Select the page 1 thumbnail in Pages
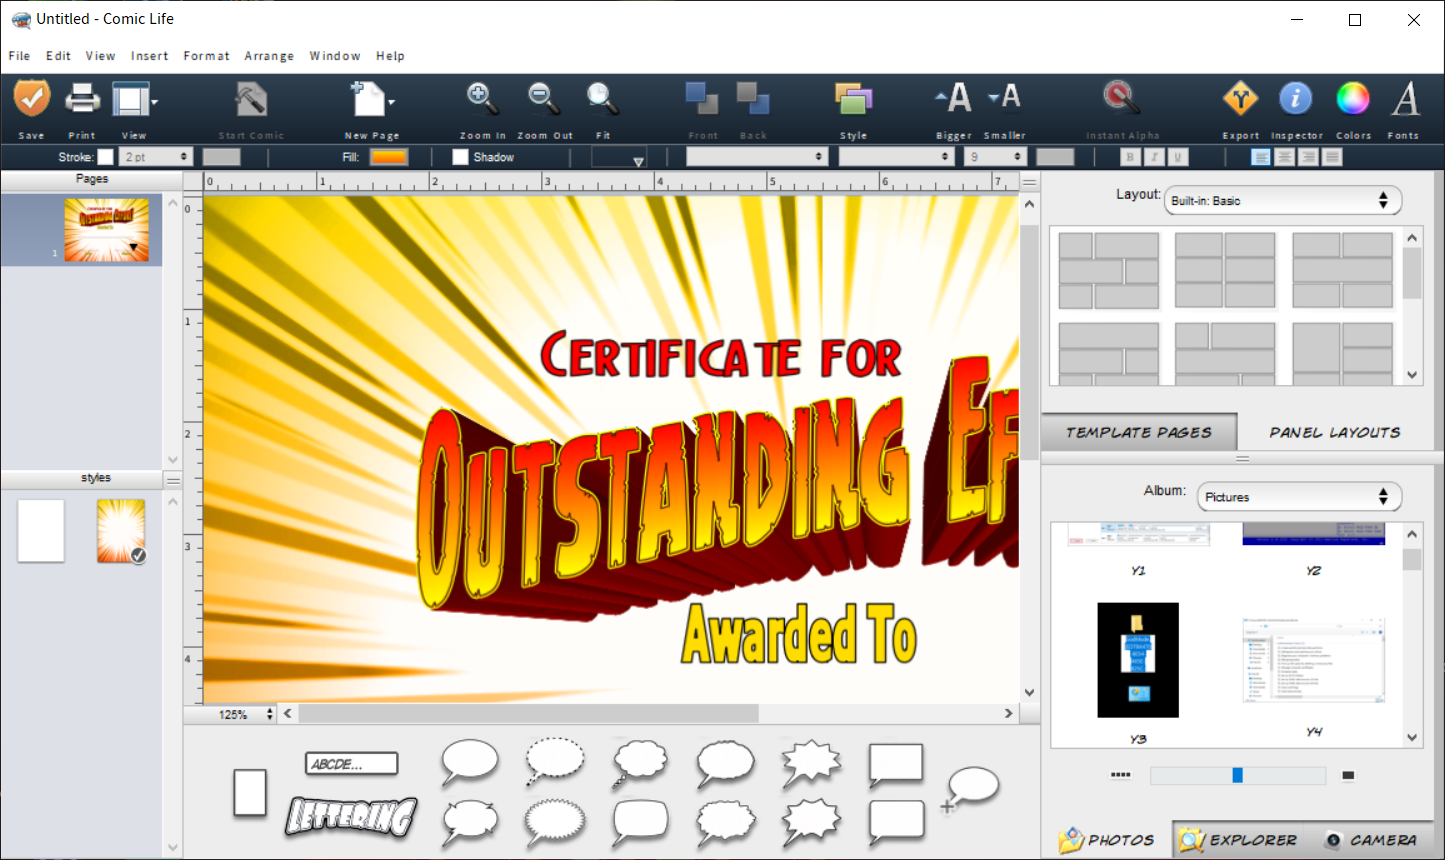Image resolution: width=1445 pixels, height=860 pixels. (x=107, y=230)
